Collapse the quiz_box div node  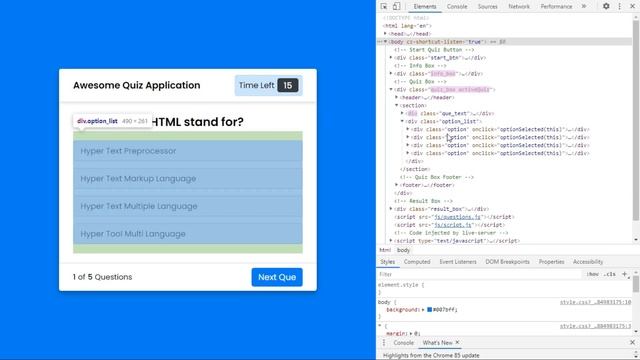[391, 89]
